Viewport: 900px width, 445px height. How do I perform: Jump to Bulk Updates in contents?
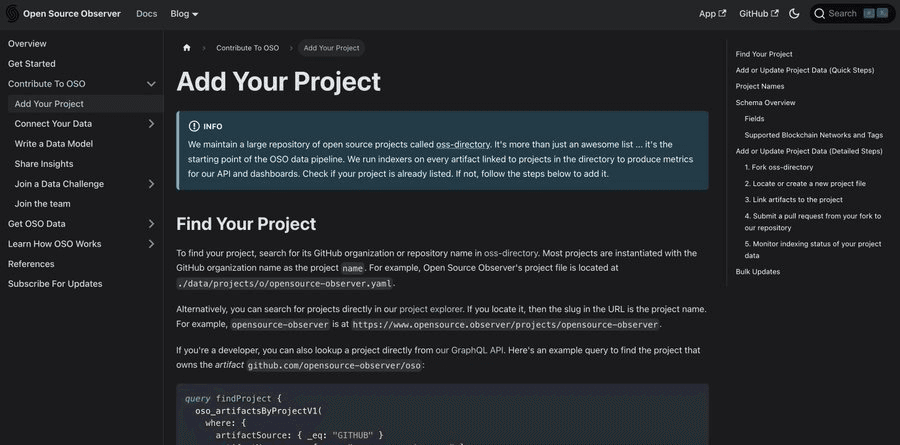click(758, 272)
